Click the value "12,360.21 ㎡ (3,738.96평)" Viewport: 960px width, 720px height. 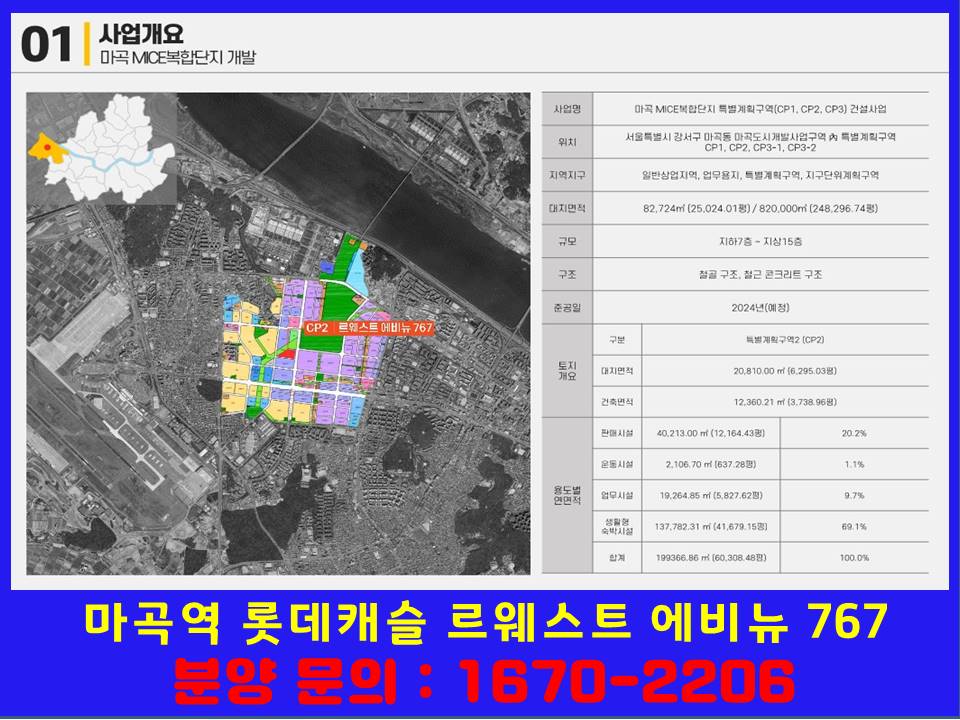click(x=785, y=402)
